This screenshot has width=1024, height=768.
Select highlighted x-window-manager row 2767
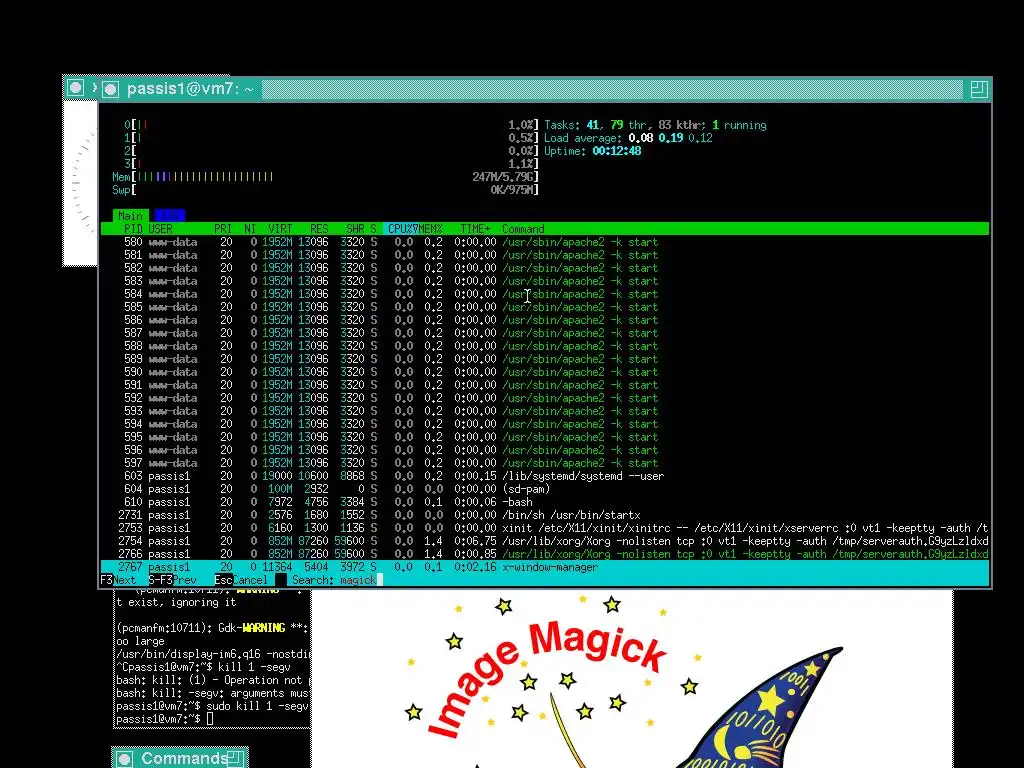click(545, 567)
